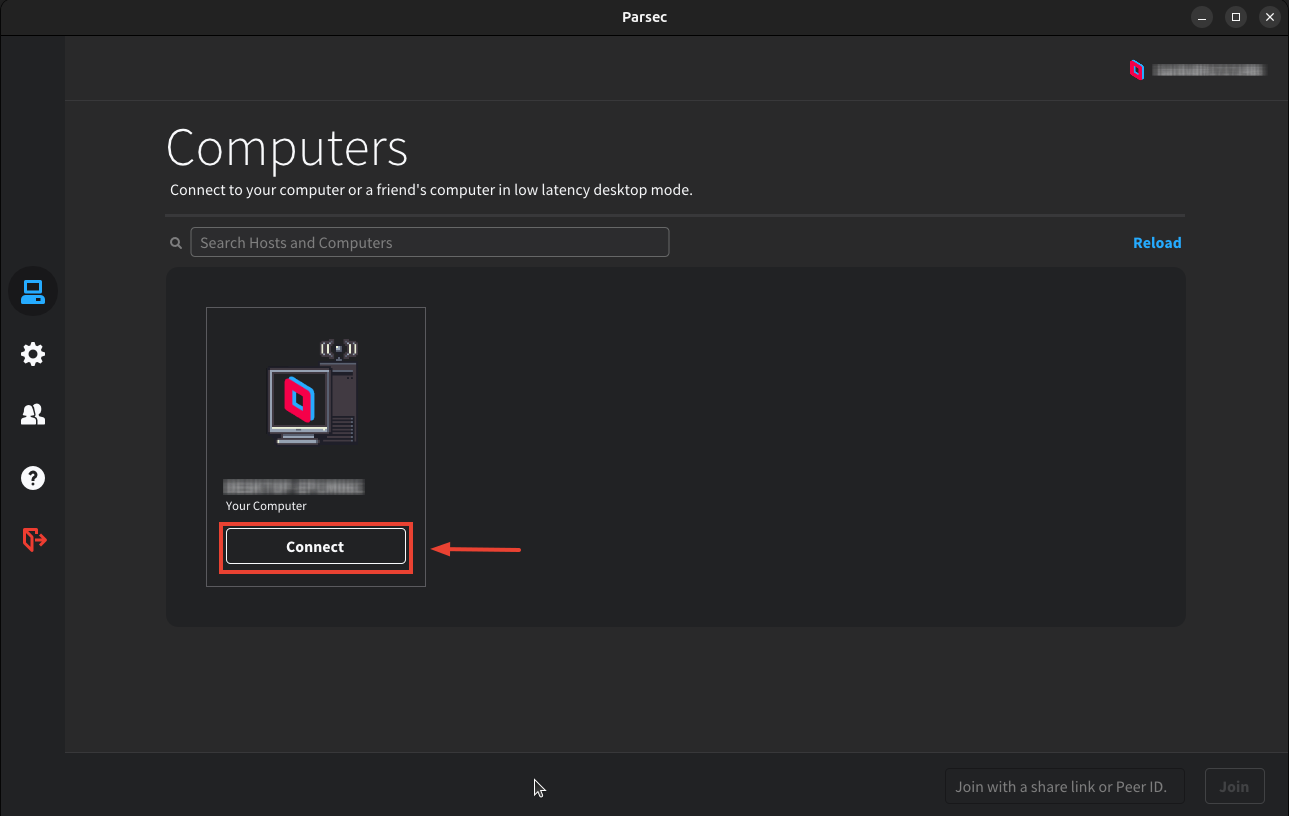Viewport: 1289px width, 816px height.
Task: Click the "Your Computer" label
Action: click(266, 506)
